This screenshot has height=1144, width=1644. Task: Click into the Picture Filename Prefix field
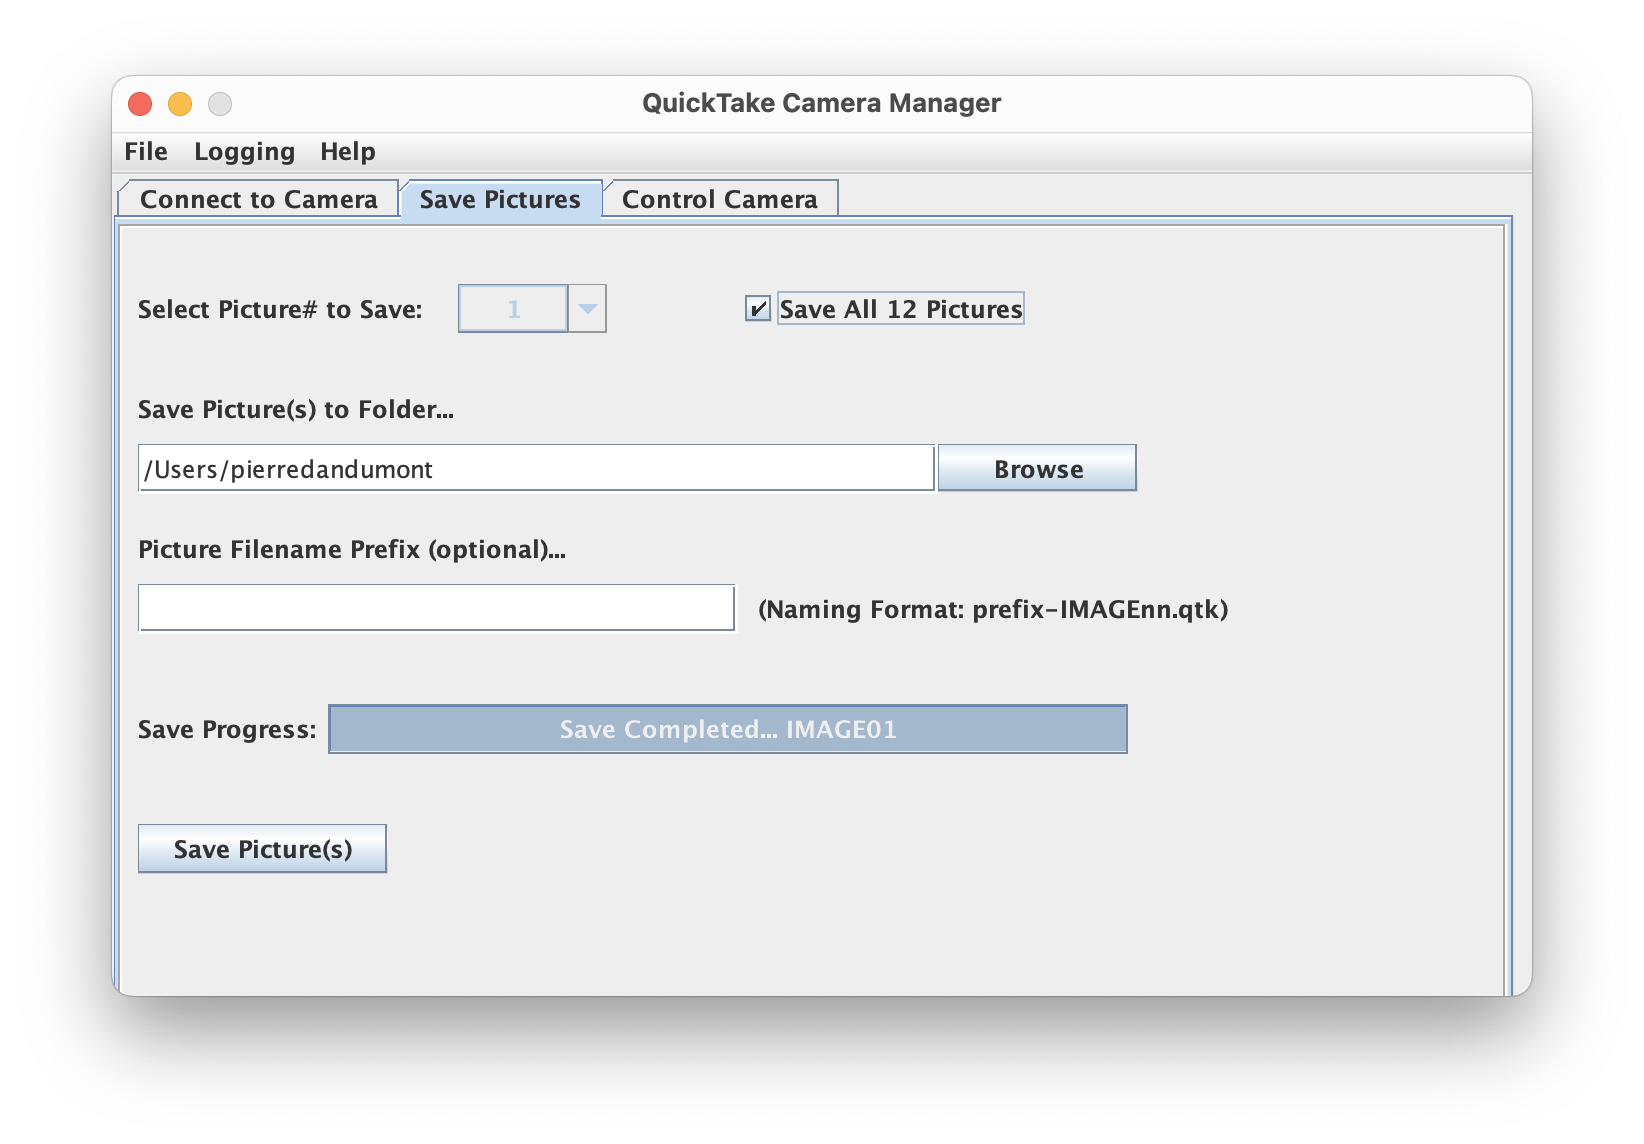coord(436,608)
